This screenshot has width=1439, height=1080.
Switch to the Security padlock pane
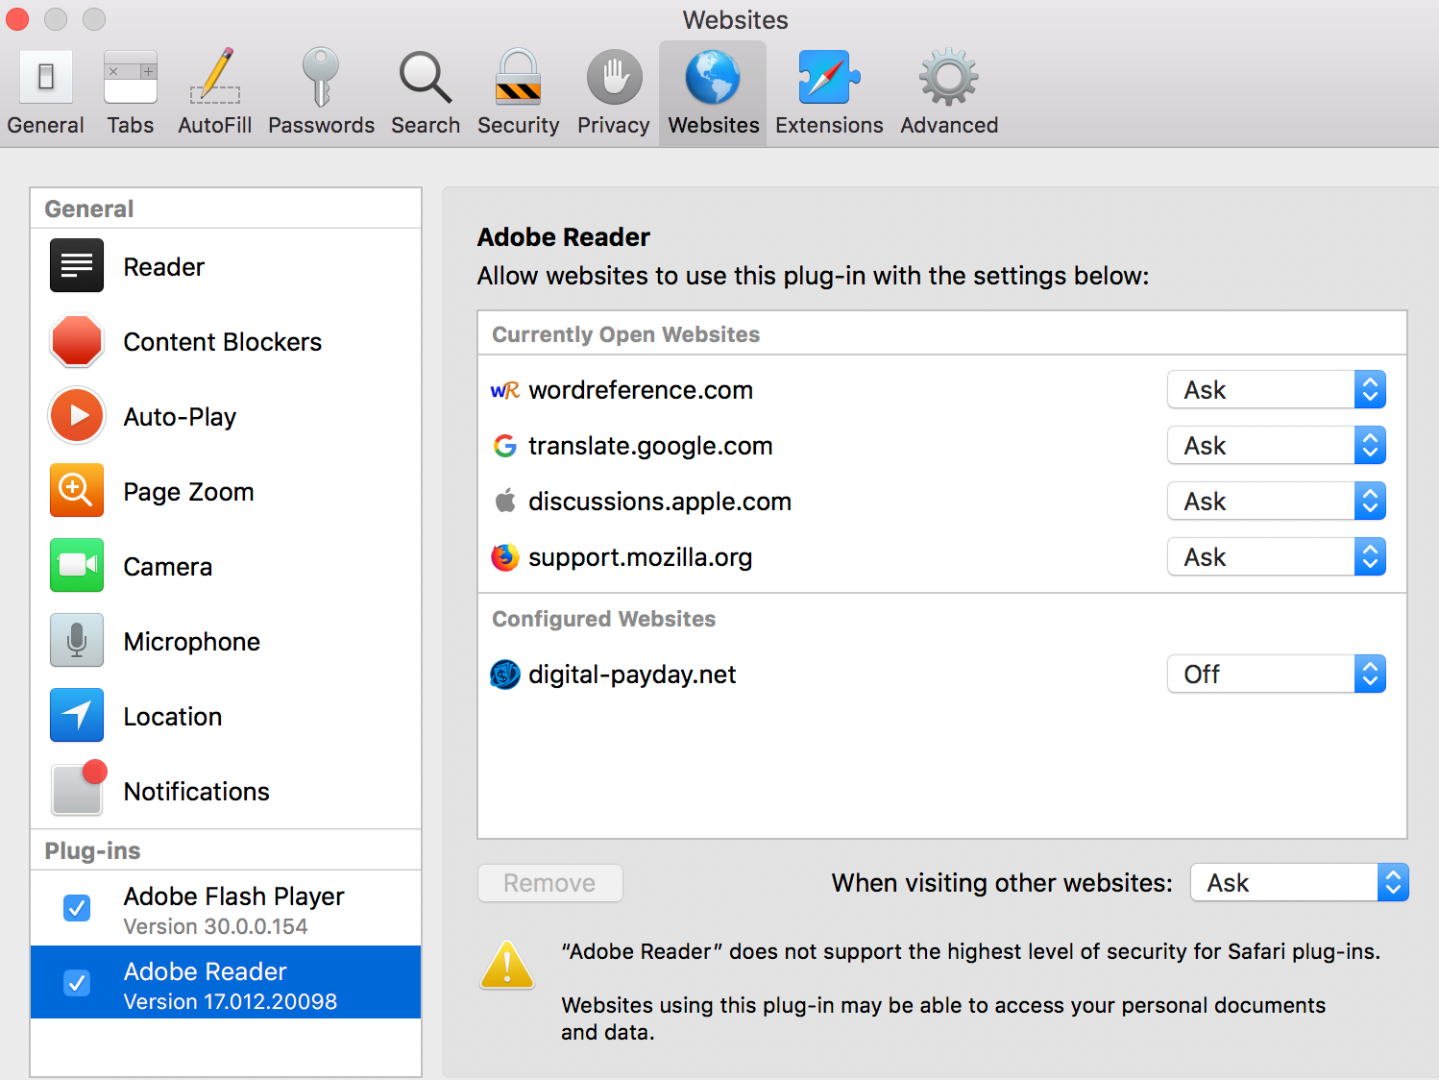point(518,93)
